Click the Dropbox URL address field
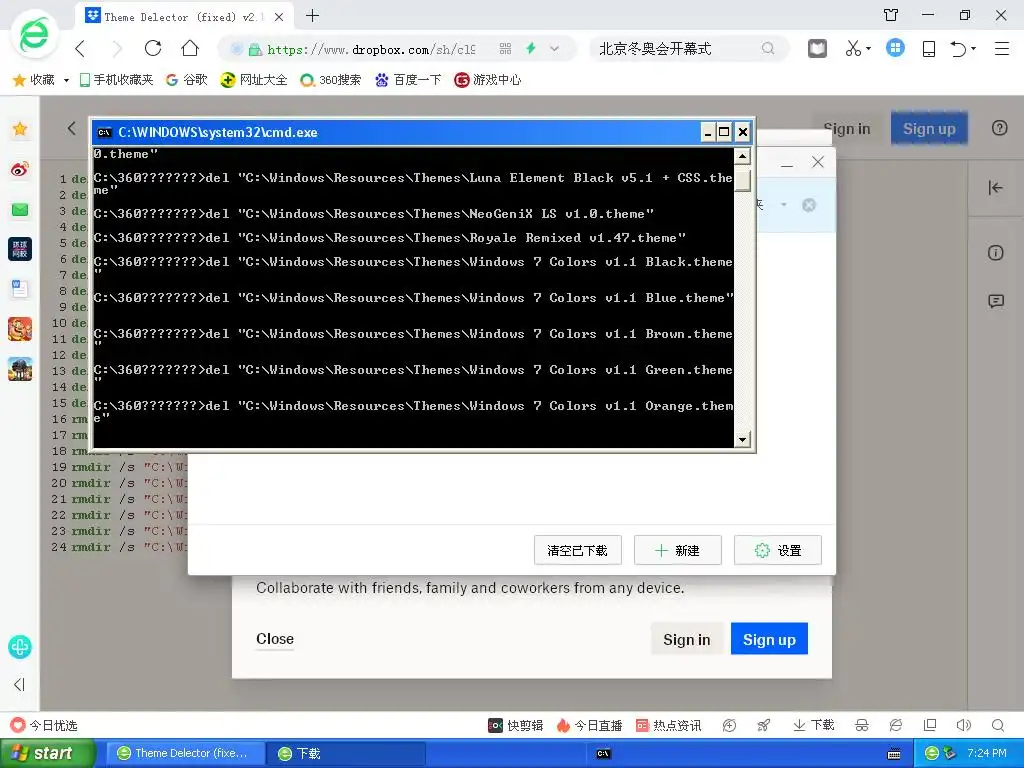1024x768 pixels. (371, 50)
